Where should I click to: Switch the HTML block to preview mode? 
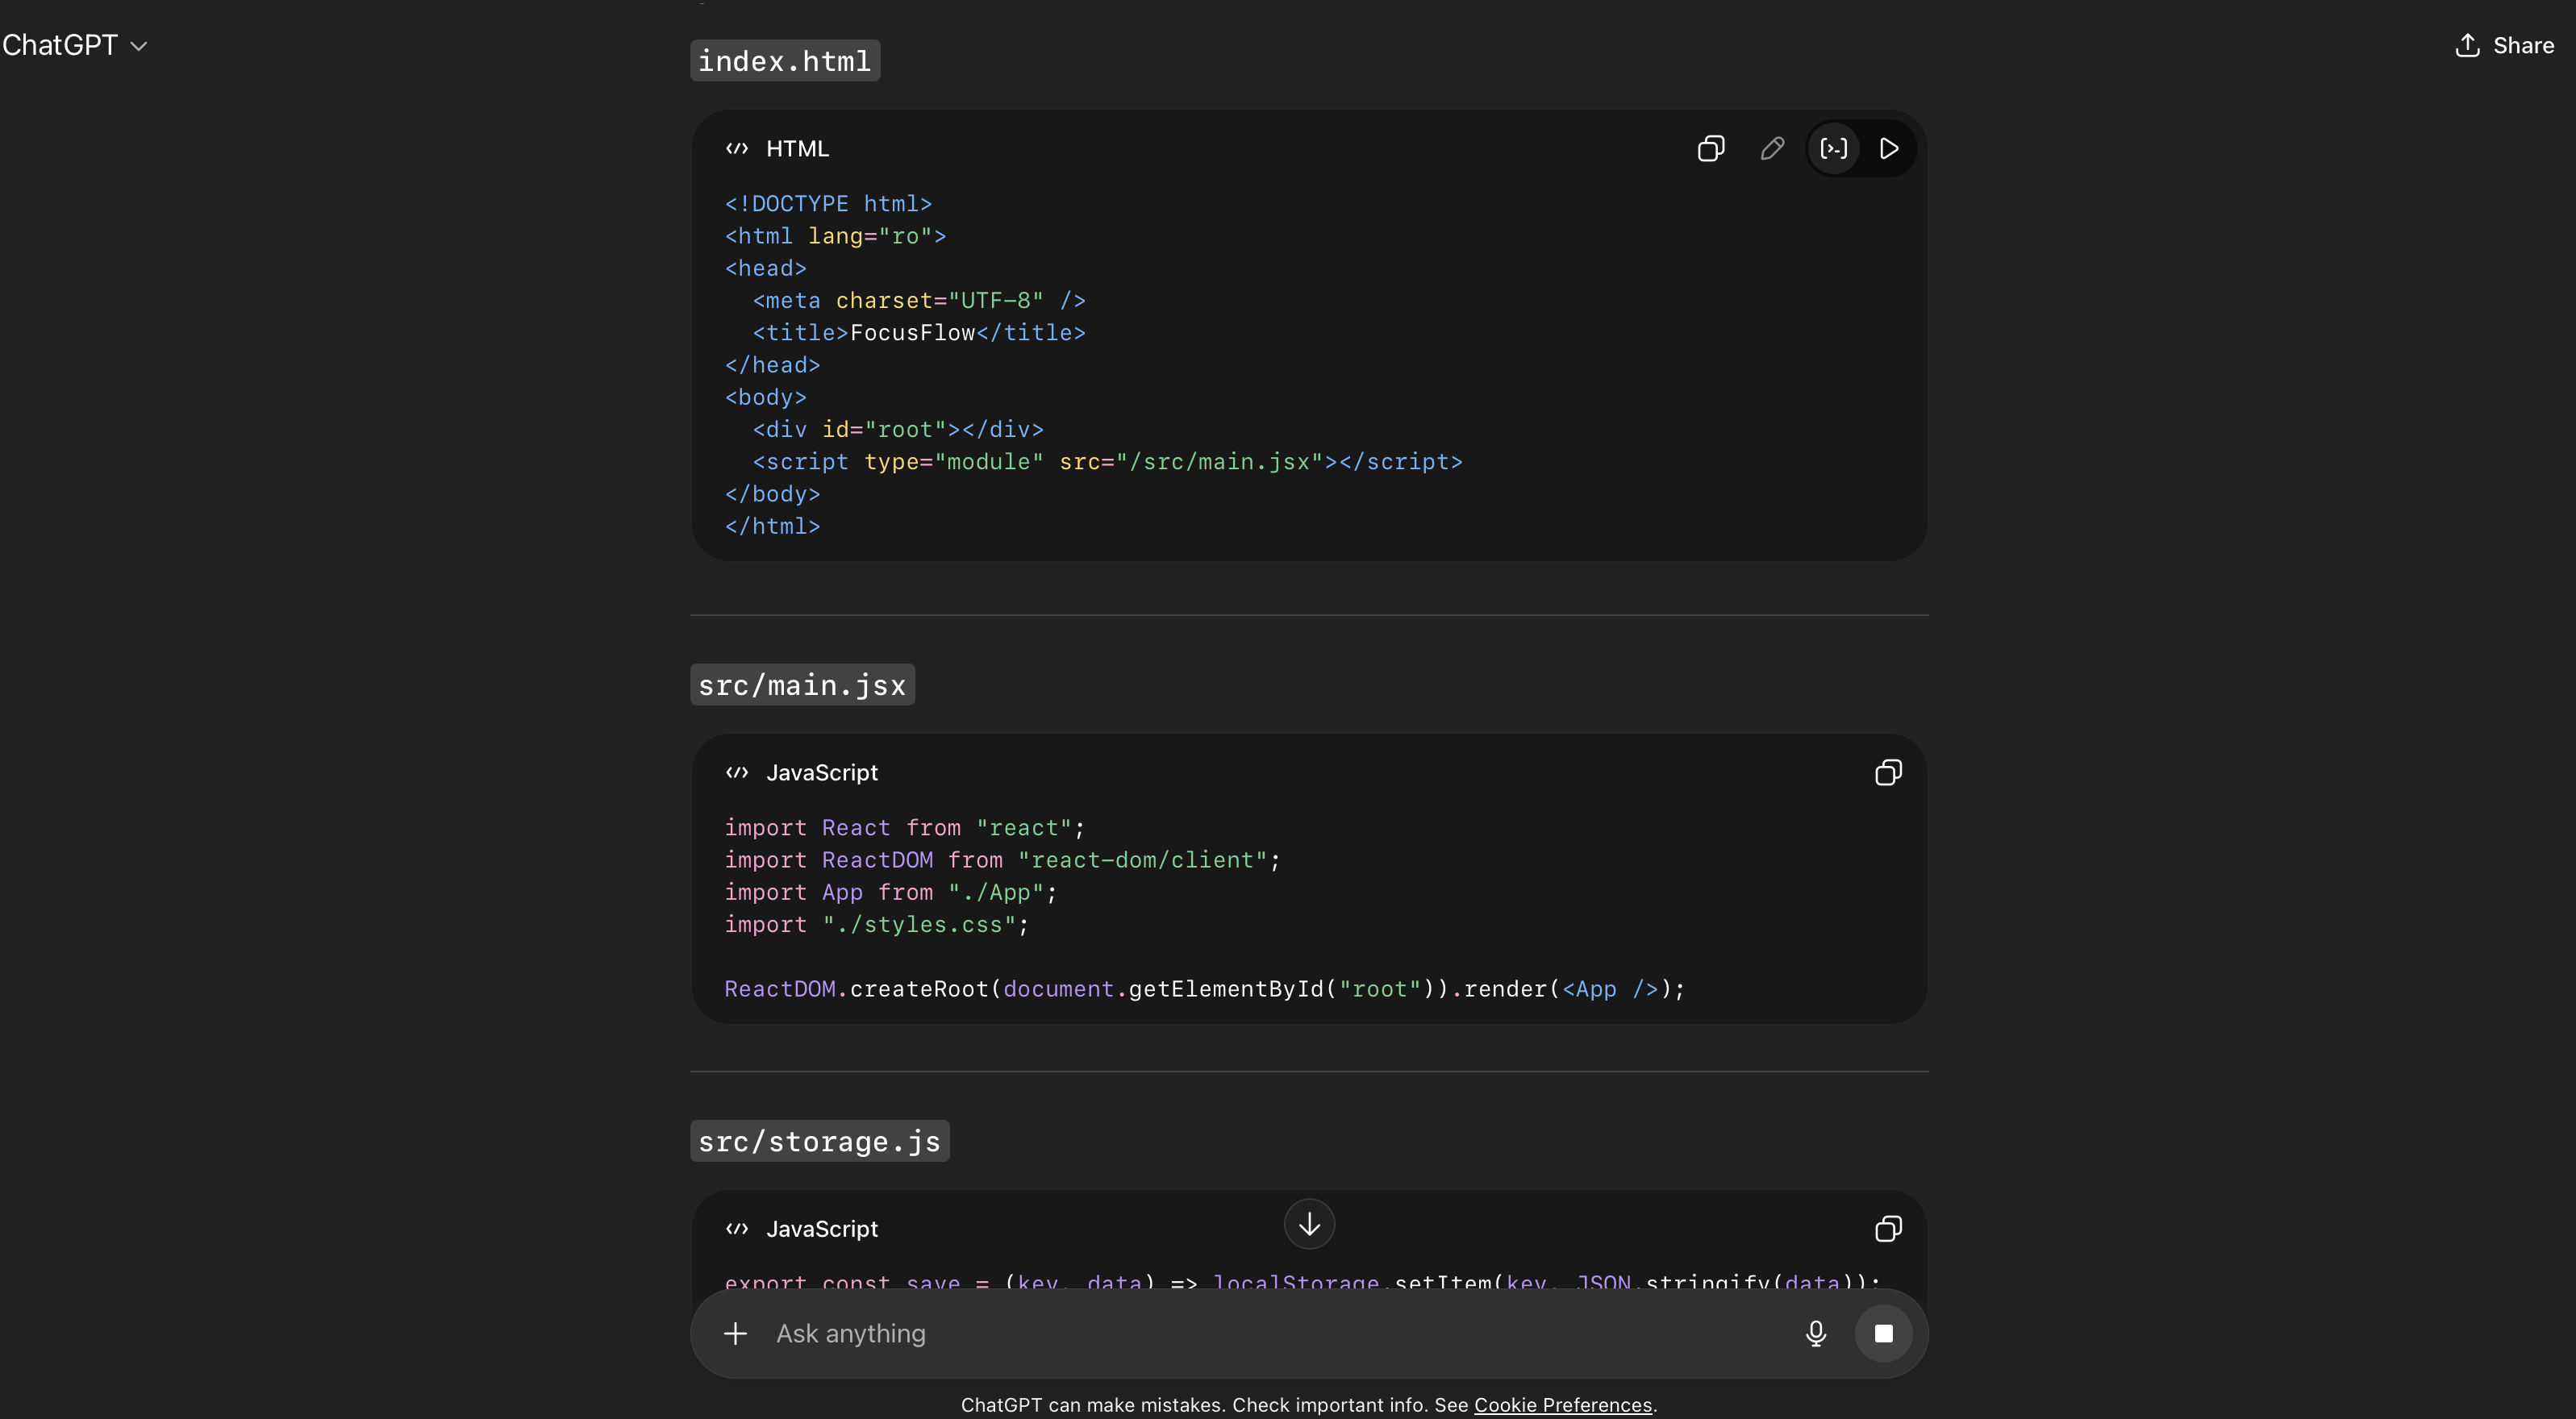(1890, 148)
